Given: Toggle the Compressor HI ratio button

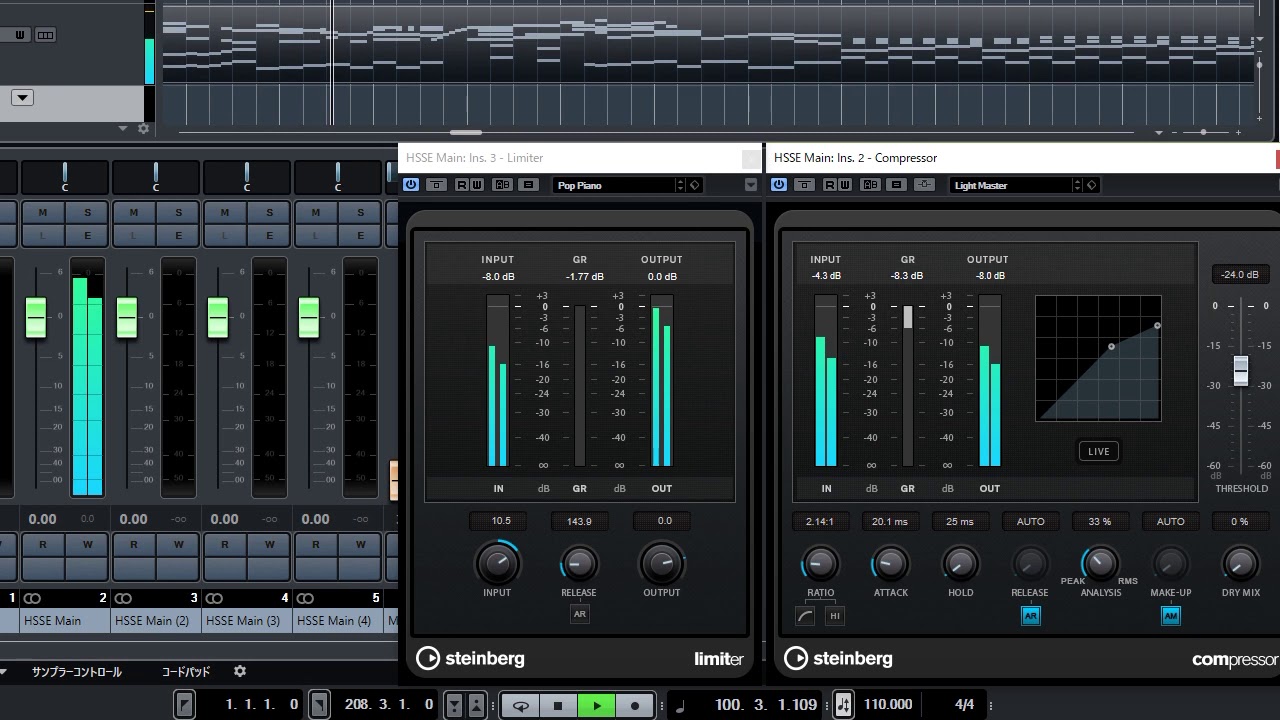Looking at the screenshot, I should click(834, 616).
